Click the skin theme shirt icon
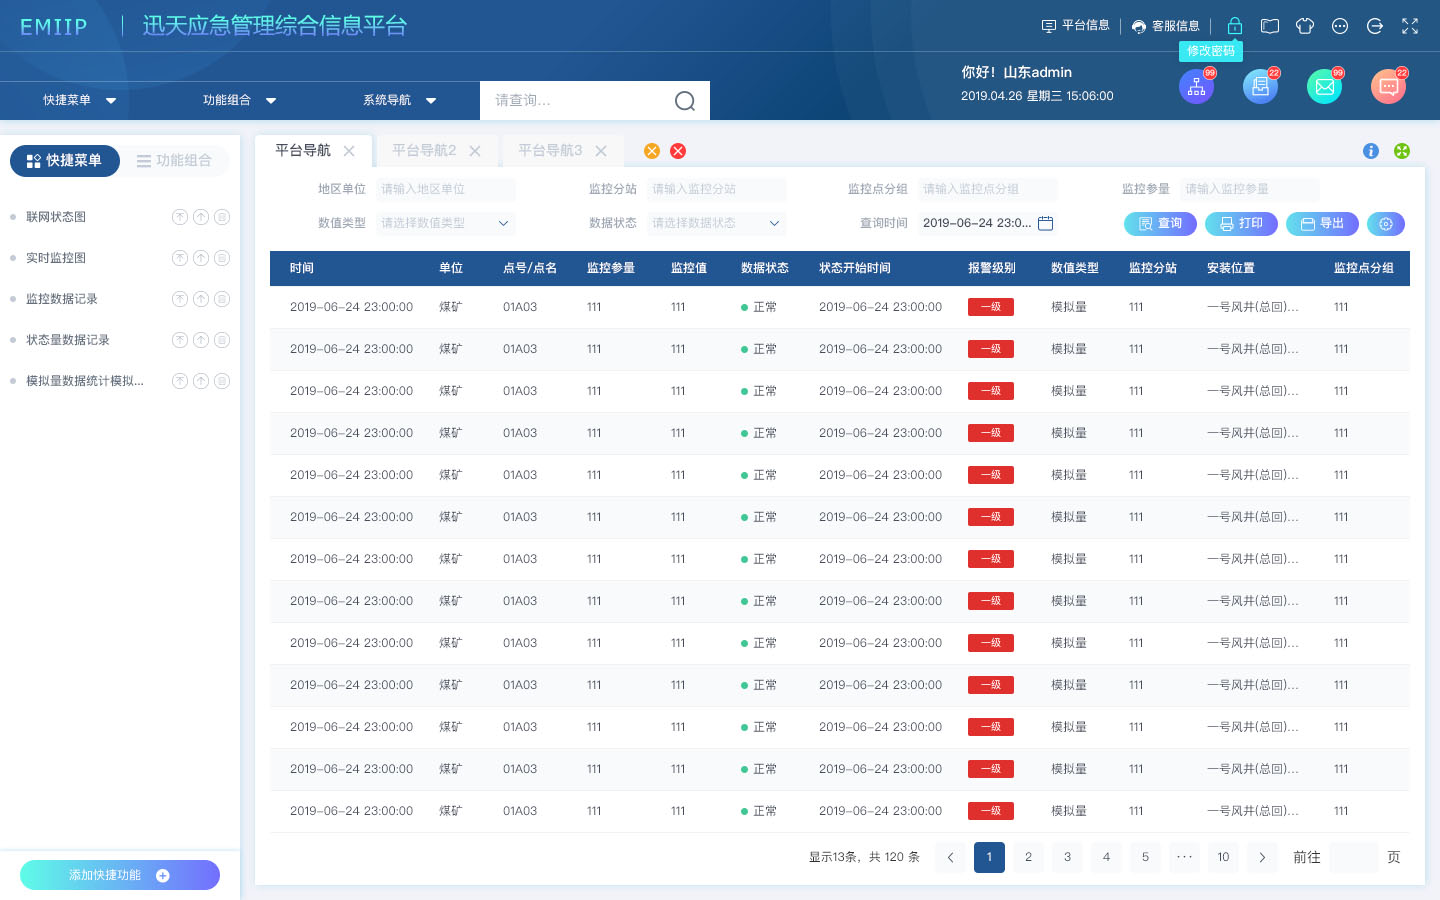Viewport: 1440px width, 900px height. tap(1305, 26)
